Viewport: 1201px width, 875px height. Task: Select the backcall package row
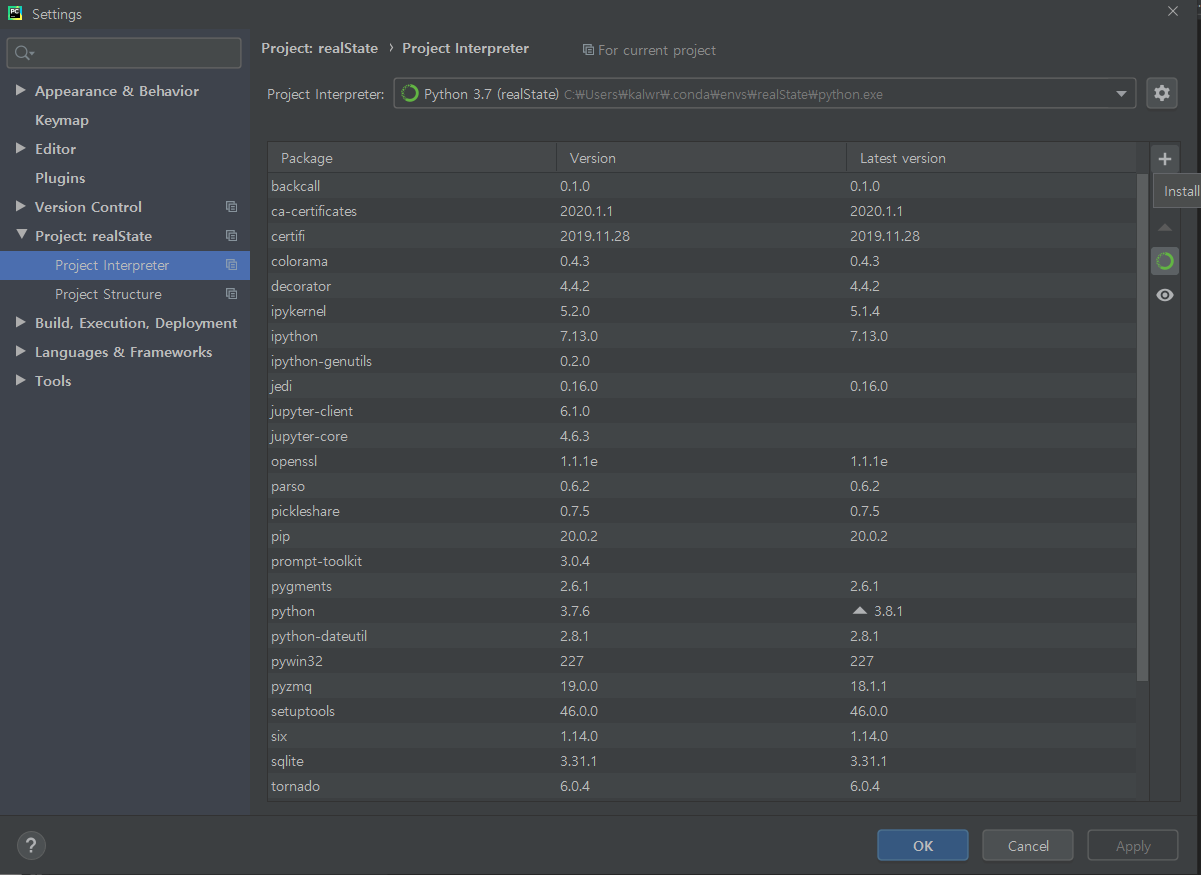702,186
